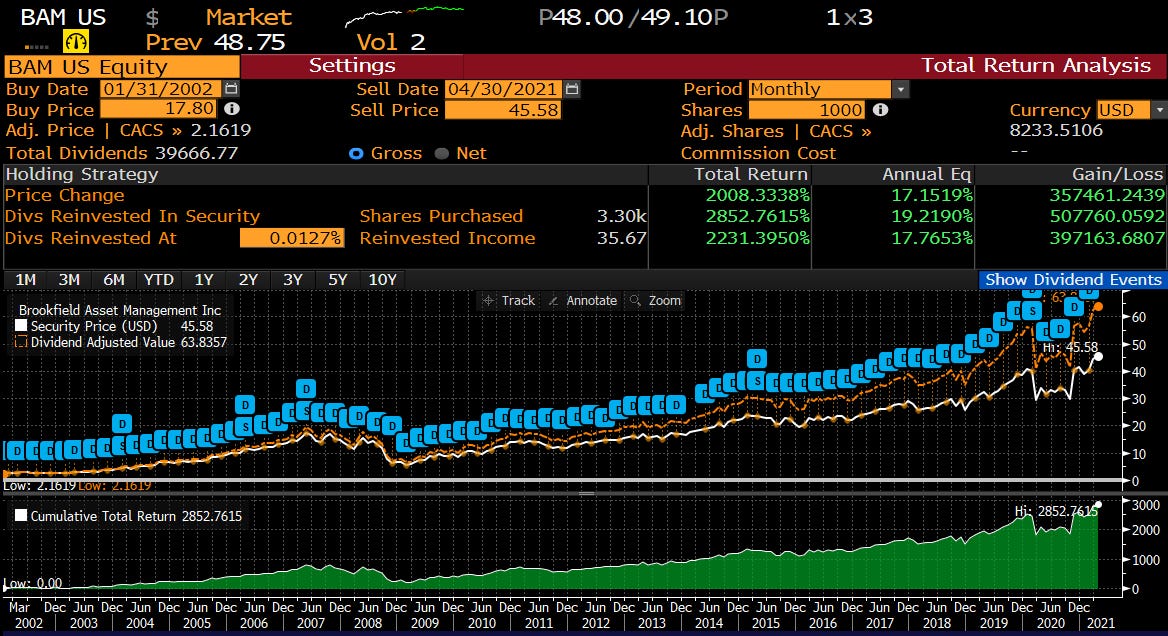Image resolution: width=1168 pixels, height=636 pixels.
Task: Select the S split marker under the 2007 D
Action: 304,410
